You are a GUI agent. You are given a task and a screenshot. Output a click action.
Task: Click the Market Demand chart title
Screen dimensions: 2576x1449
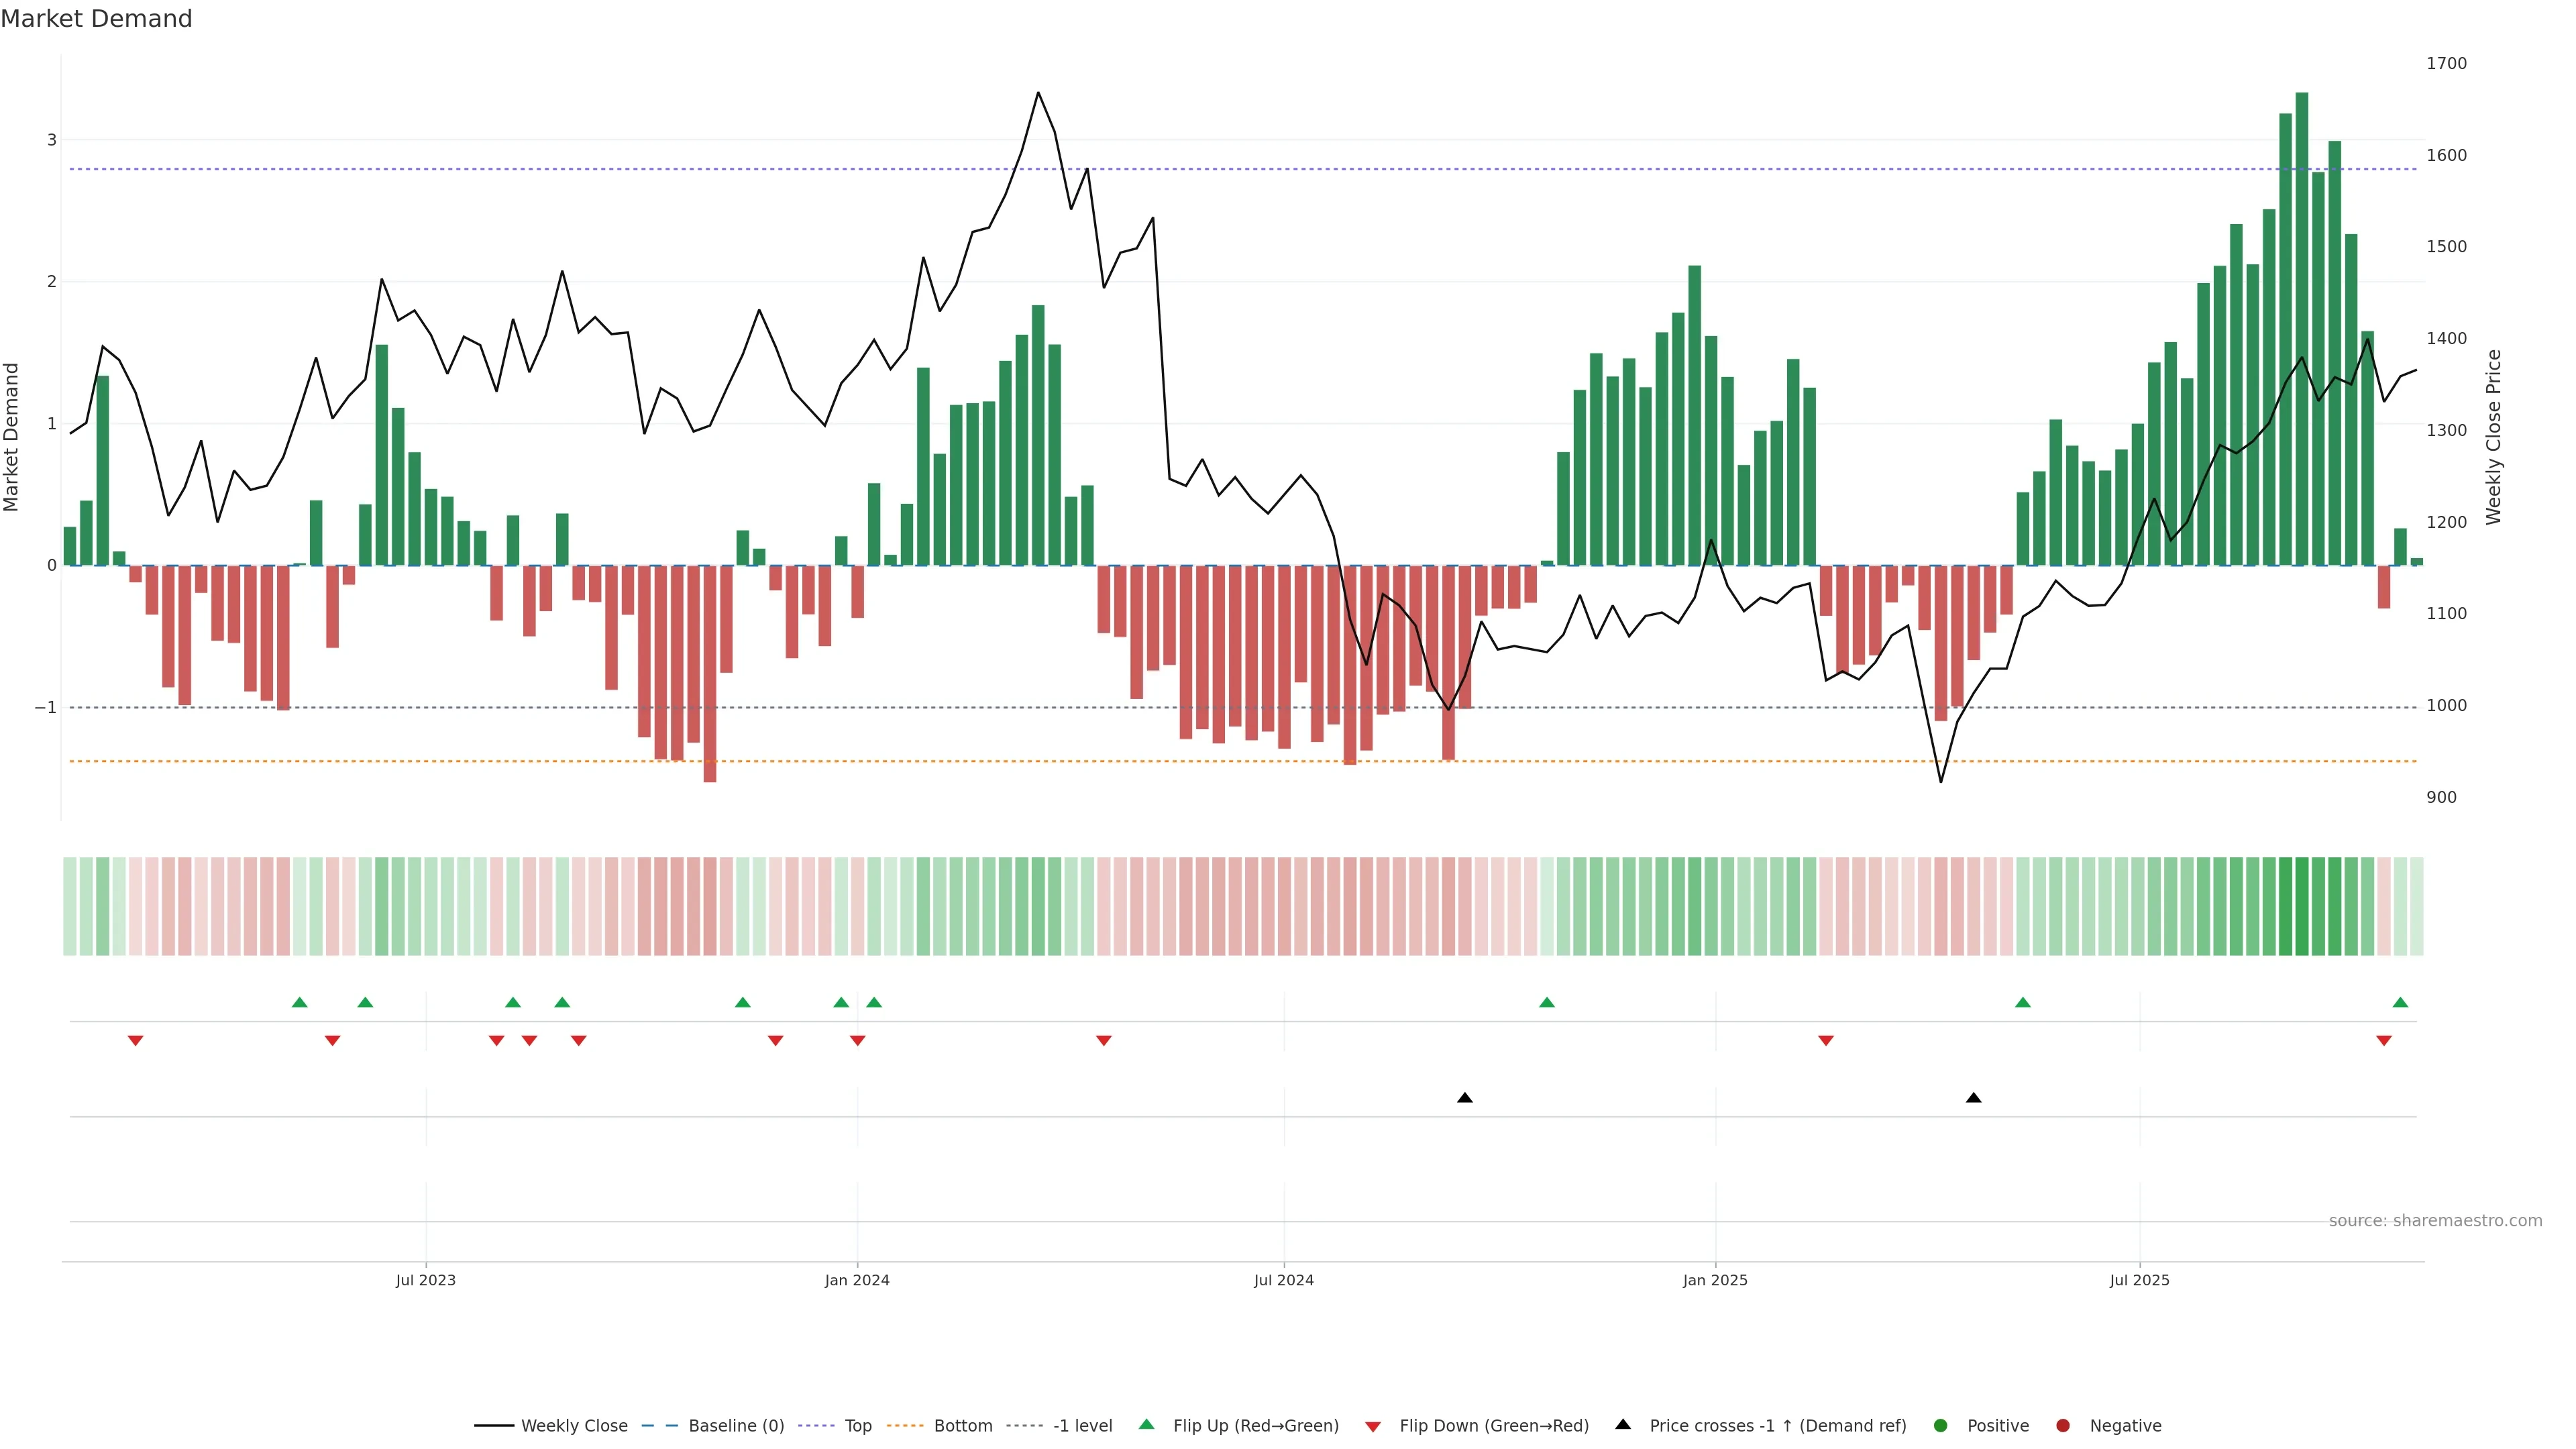(96, 19)
